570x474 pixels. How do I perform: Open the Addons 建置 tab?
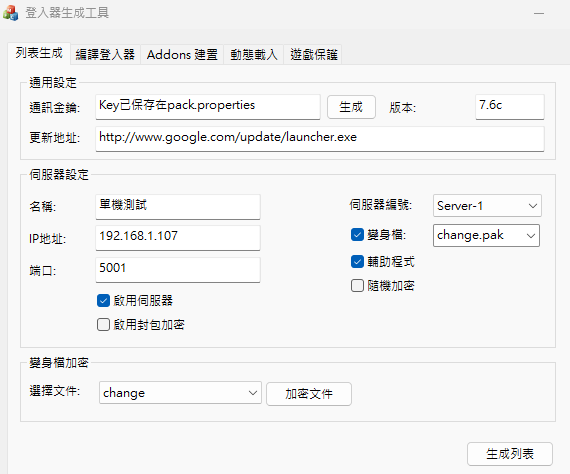[182, 55]
